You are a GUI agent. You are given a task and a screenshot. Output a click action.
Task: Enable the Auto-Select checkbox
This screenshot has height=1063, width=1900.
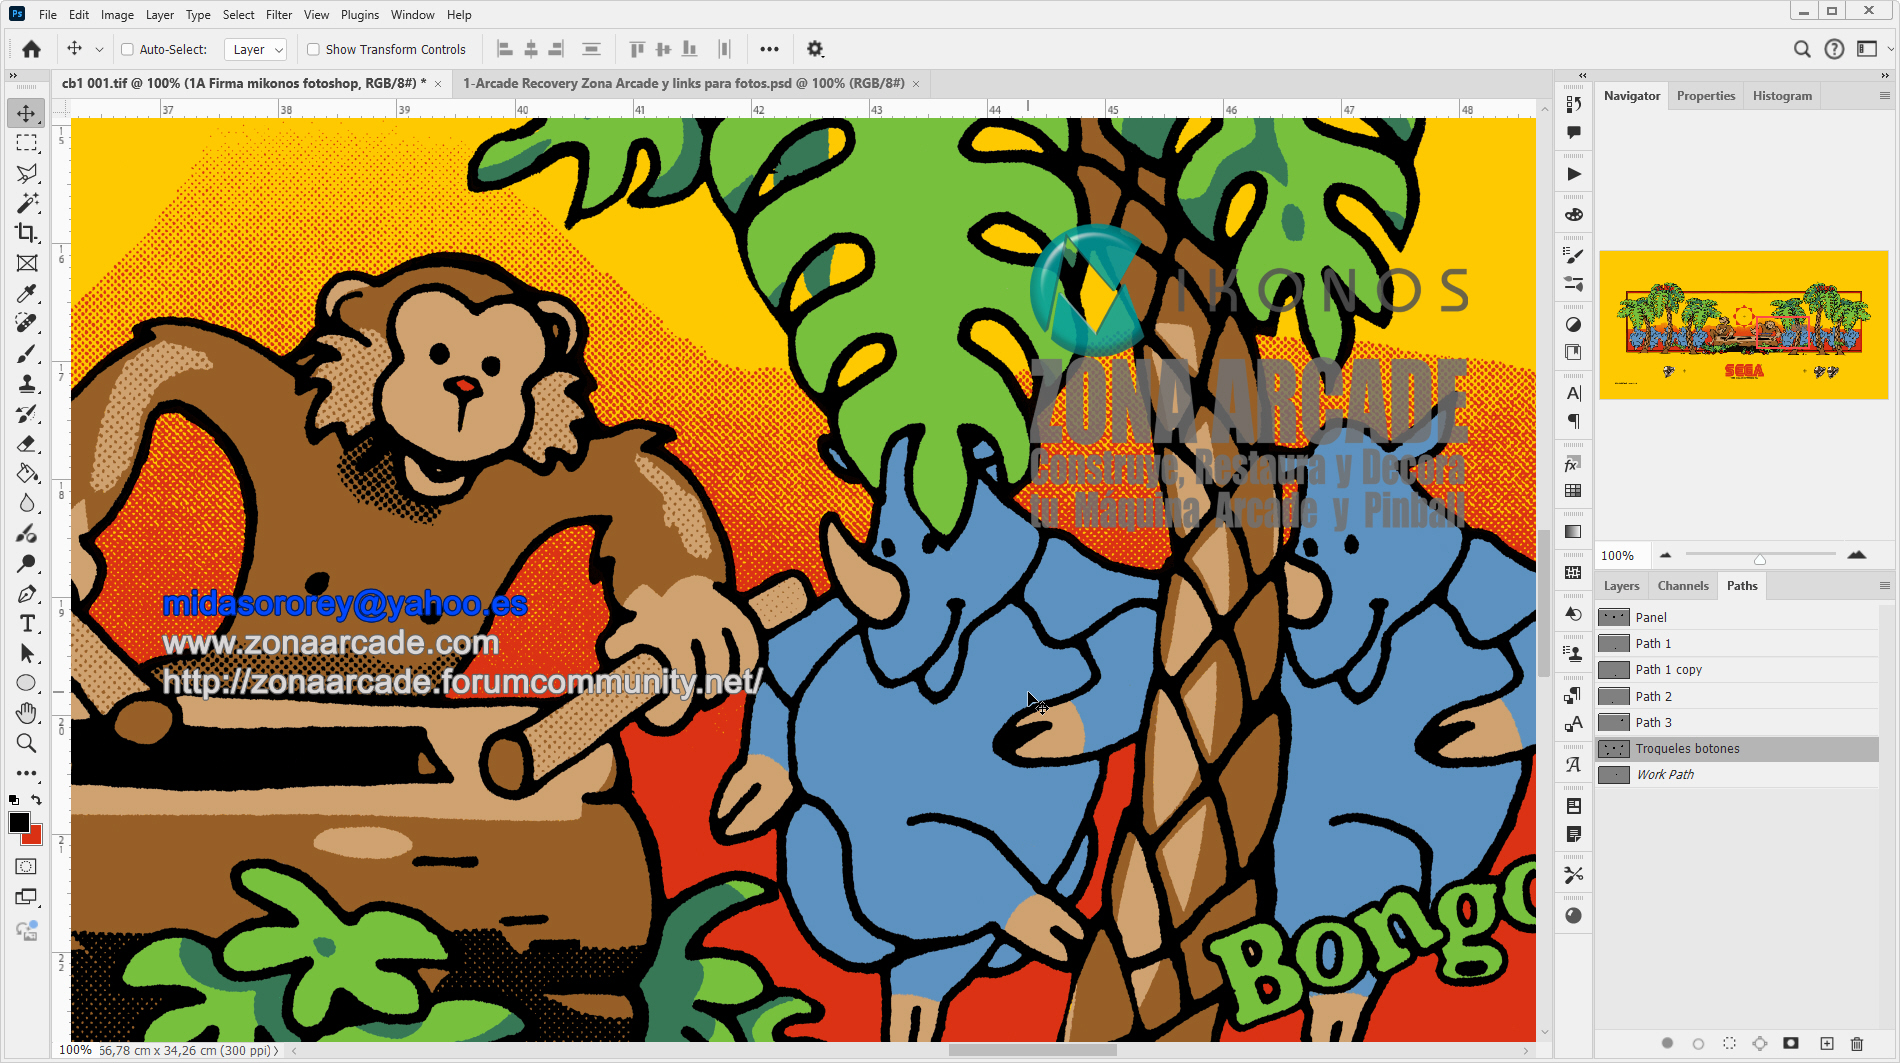127,49
